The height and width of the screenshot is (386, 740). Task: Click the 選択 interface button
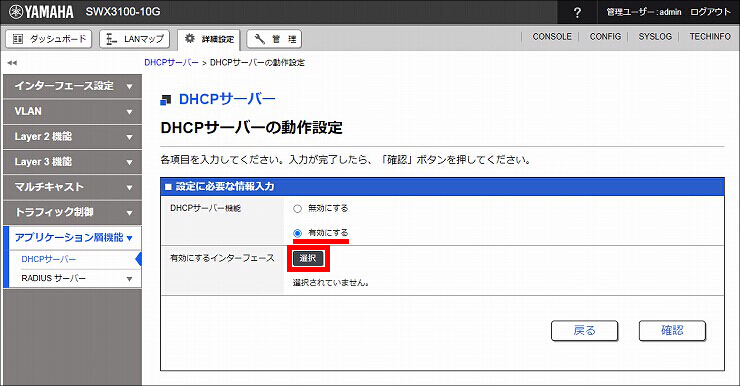308,258
